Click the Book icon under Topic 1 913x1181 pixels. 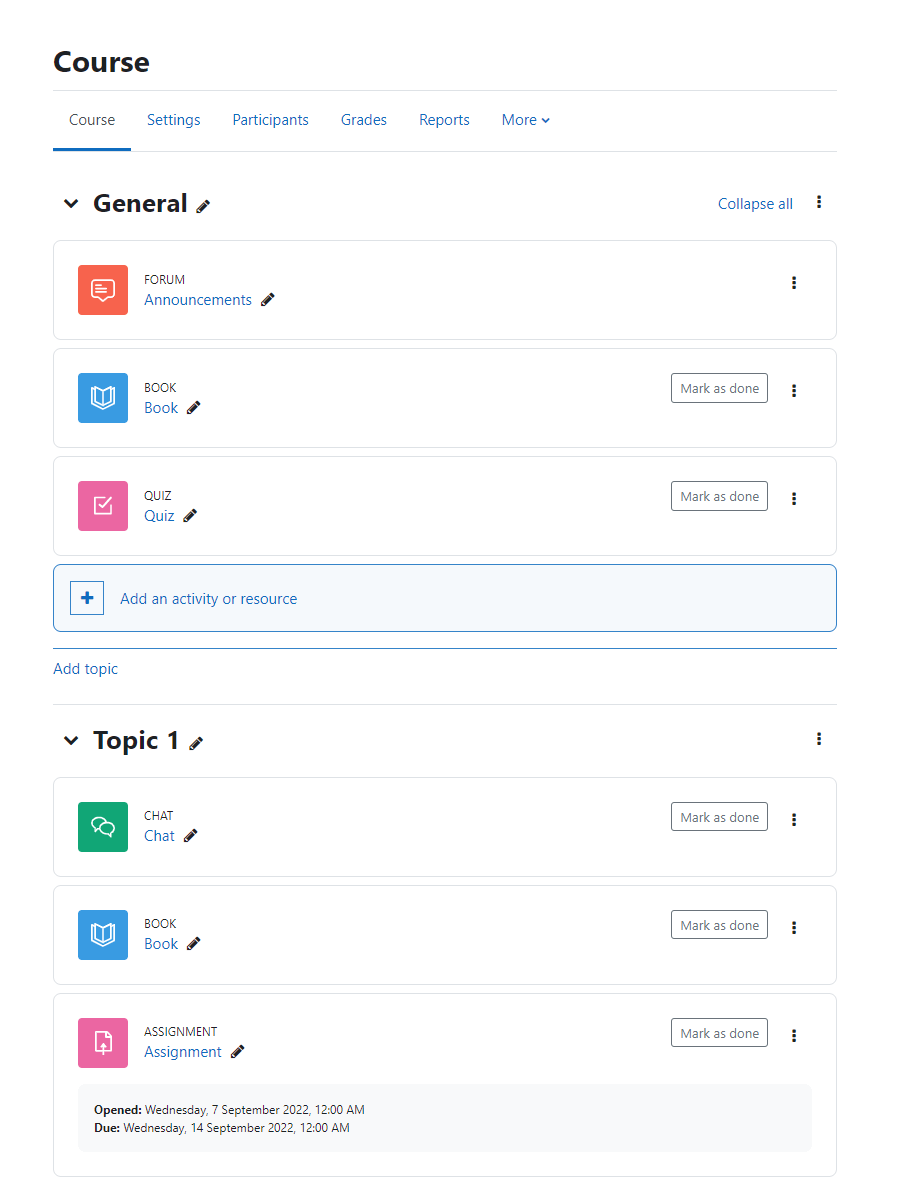pyautogui.click(x=102, y=935)
